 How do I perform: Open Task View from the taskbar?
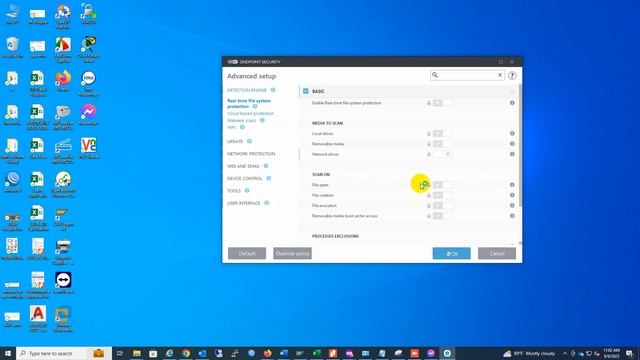[120, 353]
